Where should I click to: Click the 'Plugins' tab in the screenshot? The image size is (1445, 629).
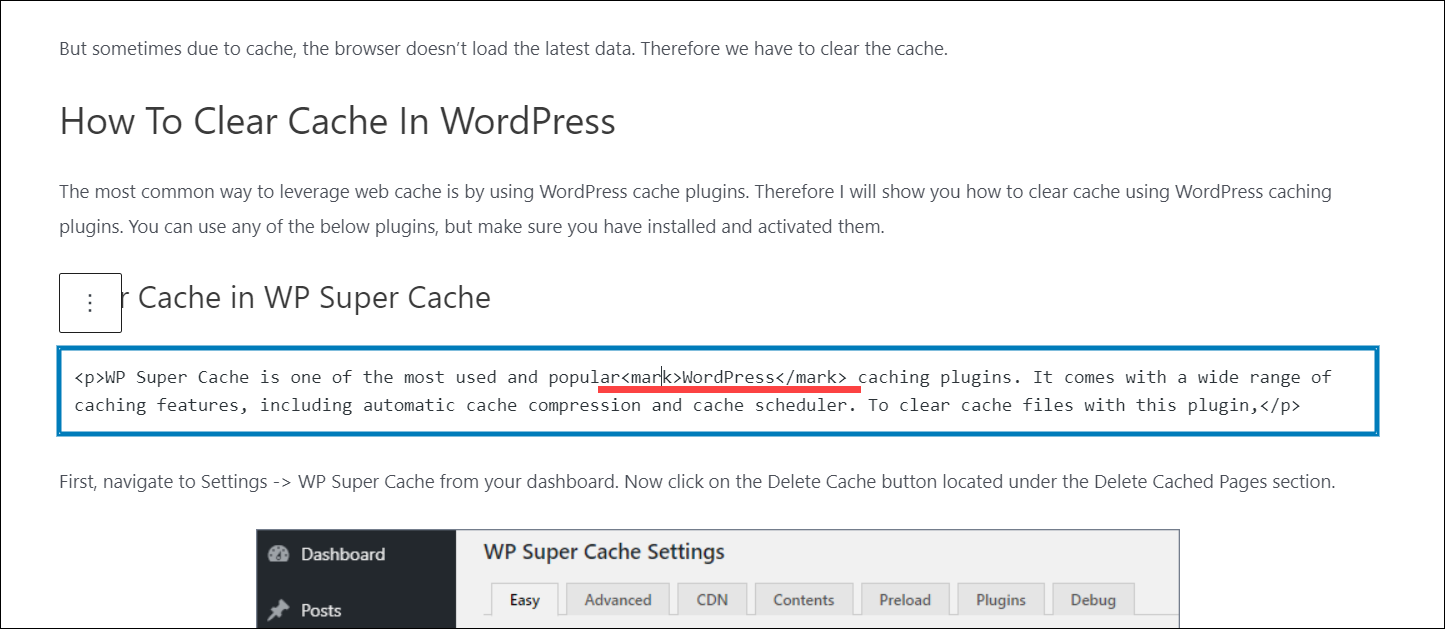point(1000,600)
